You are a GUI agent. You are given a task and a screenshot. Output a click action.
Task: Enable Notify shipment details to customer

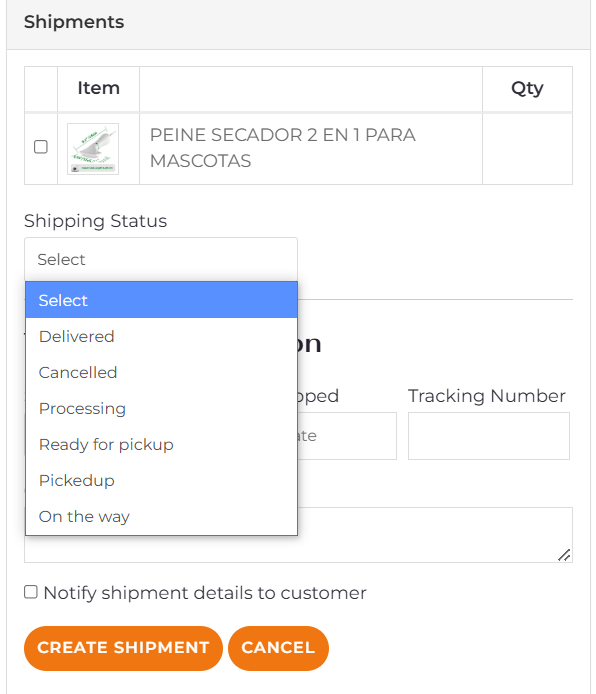click(31, 592)
